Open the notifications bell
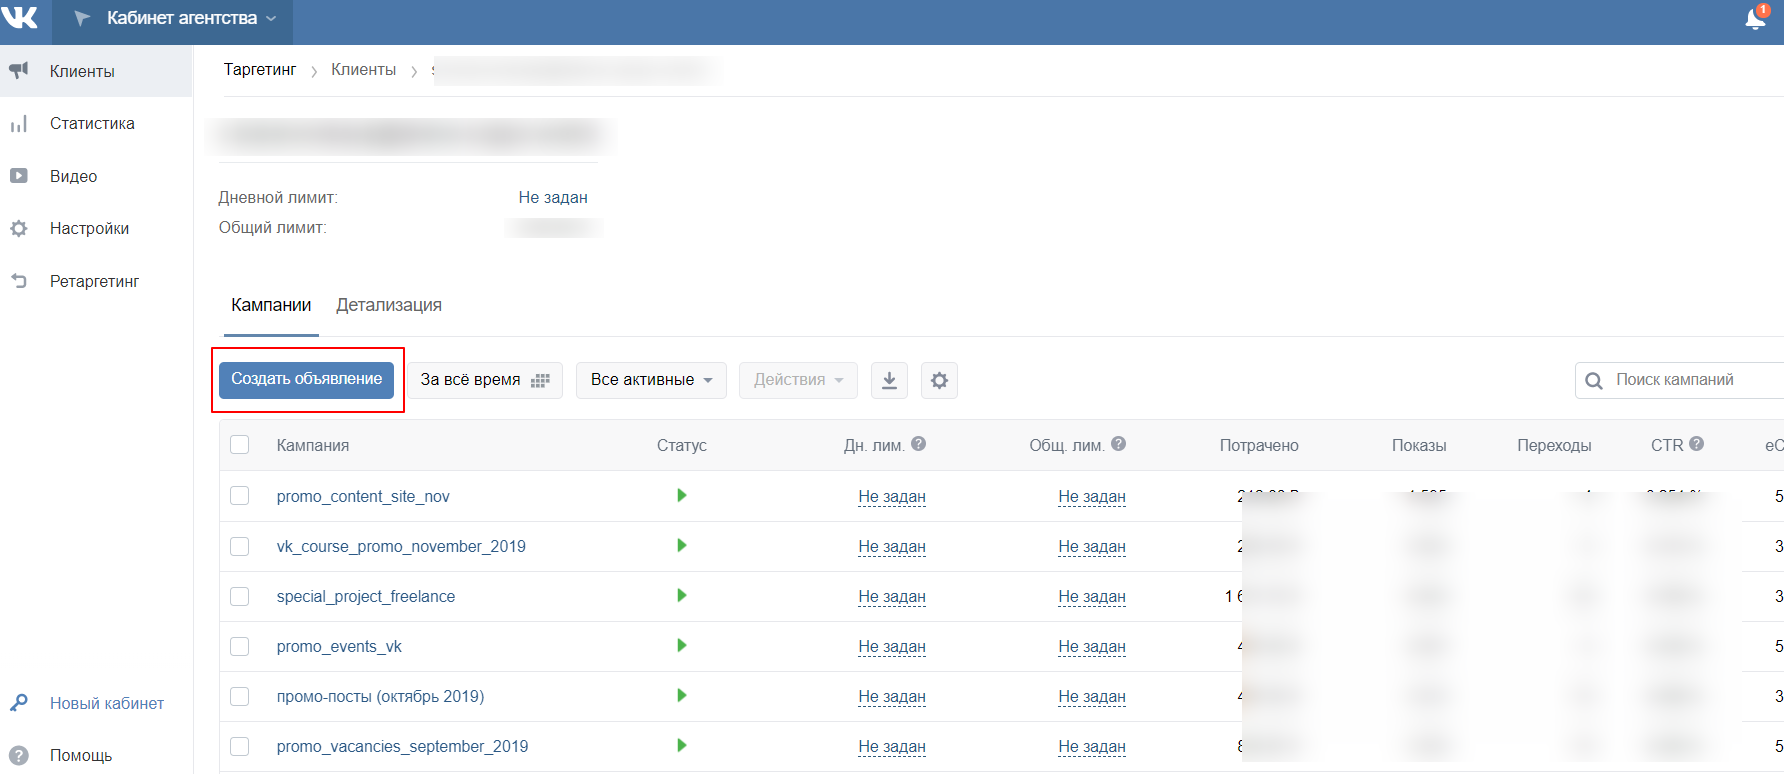Viewport: 1784px width, 774px height. [x=1755, y=18]
